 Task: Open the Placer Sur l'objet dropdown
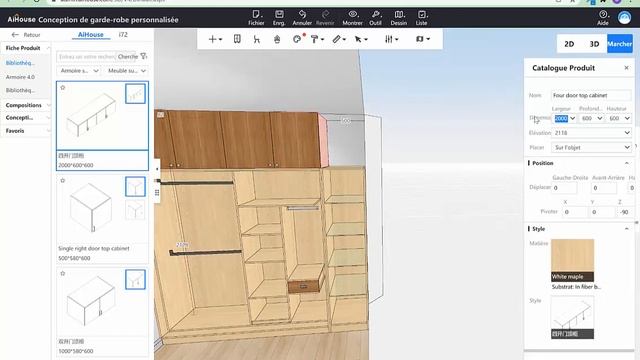click(x=591, y=147)
